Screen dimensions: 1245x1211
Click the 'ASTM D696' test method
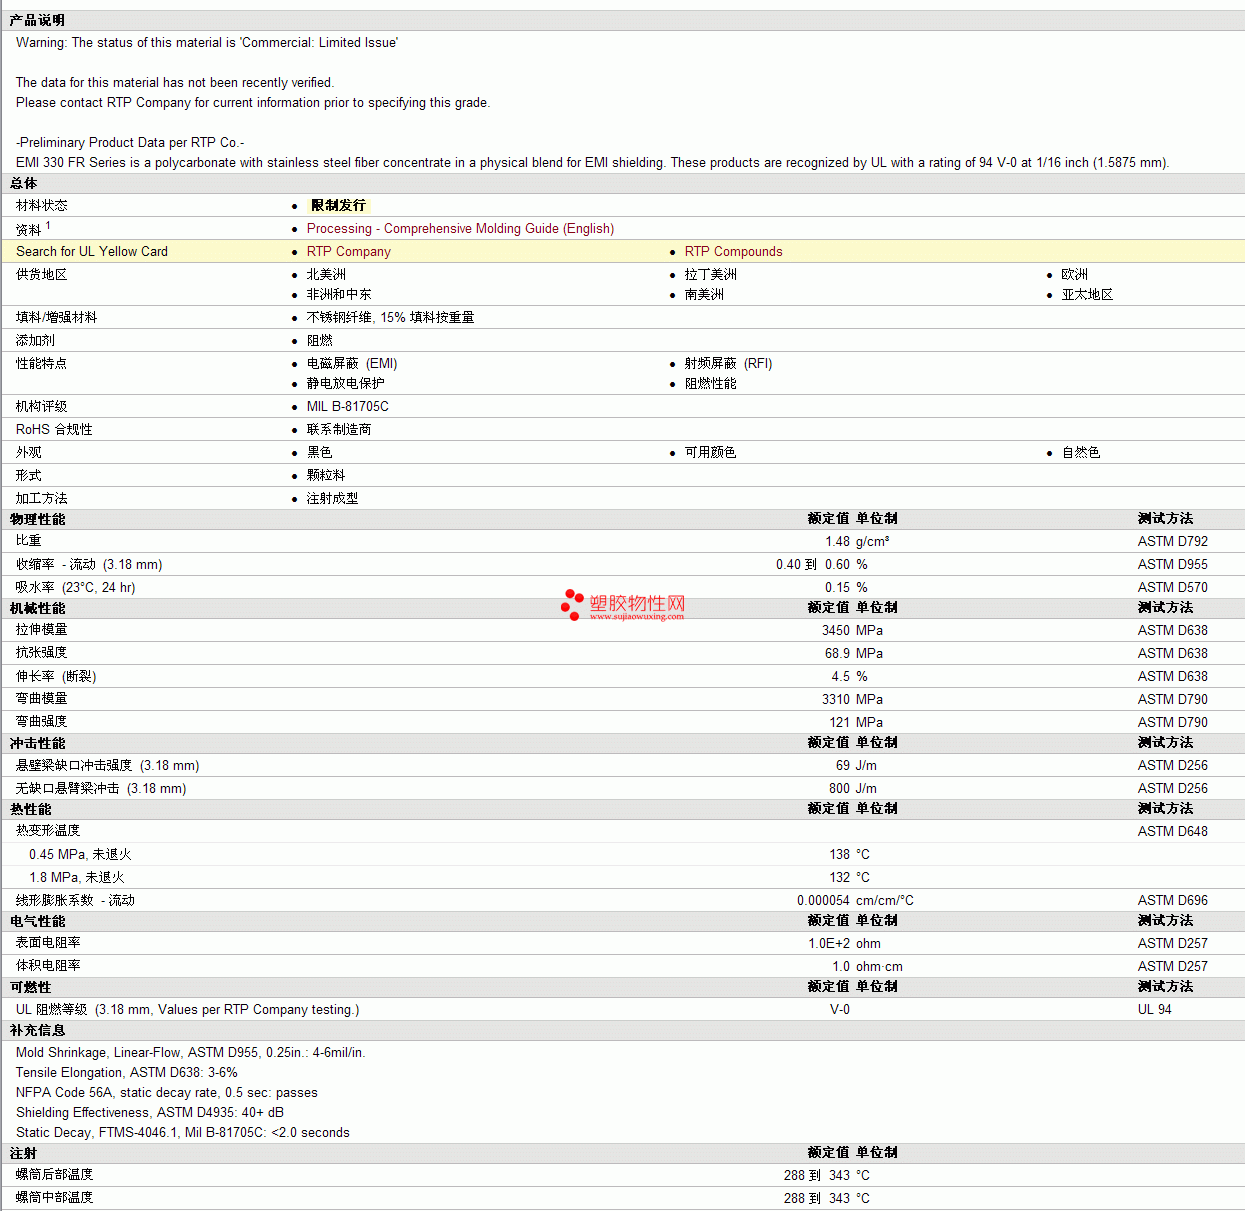1172,900
